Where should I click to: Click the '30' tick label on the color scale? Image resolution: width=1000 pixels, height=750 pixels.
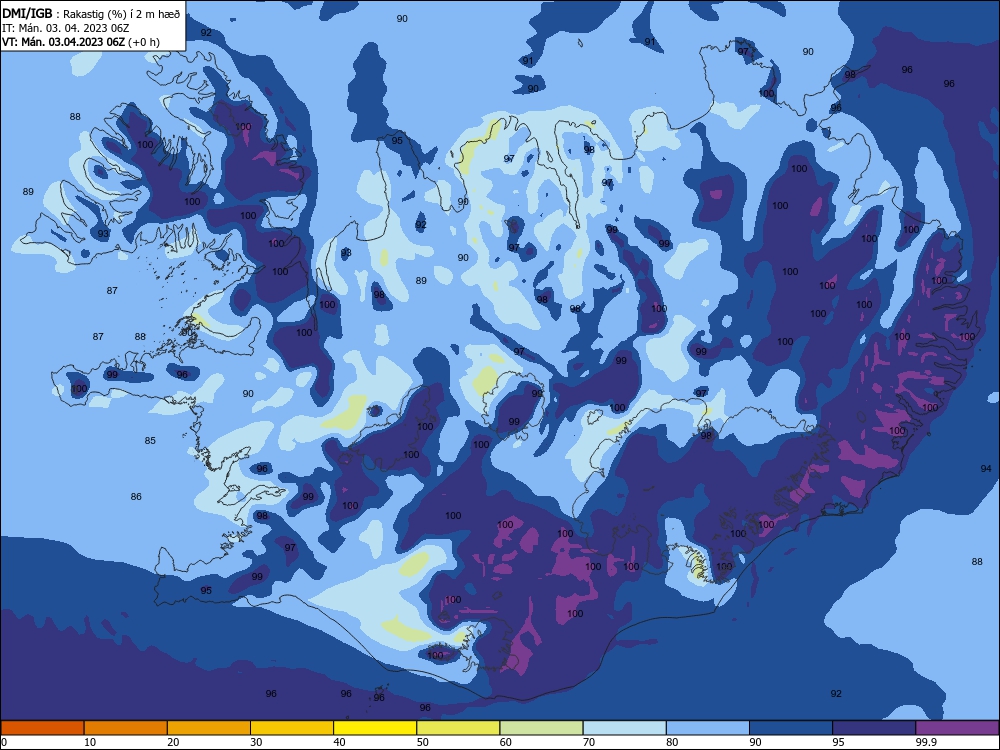click(256, 742)
